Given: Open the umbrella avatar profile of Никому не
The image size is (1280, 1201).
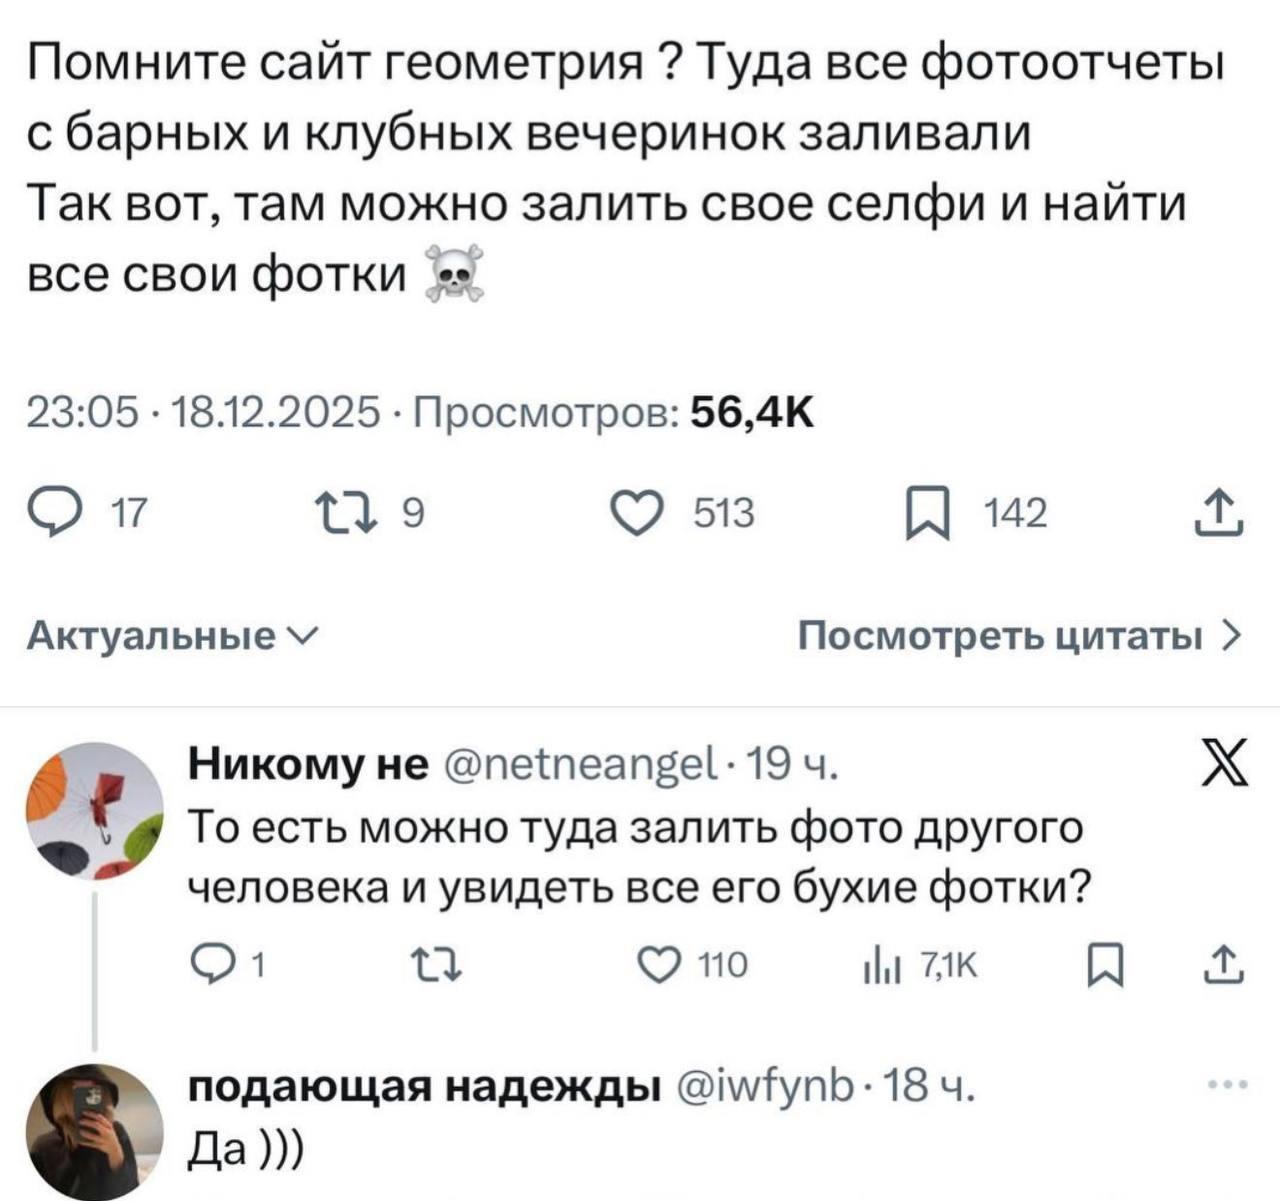Looking at the screenshot, I should [x=94, y=812].
